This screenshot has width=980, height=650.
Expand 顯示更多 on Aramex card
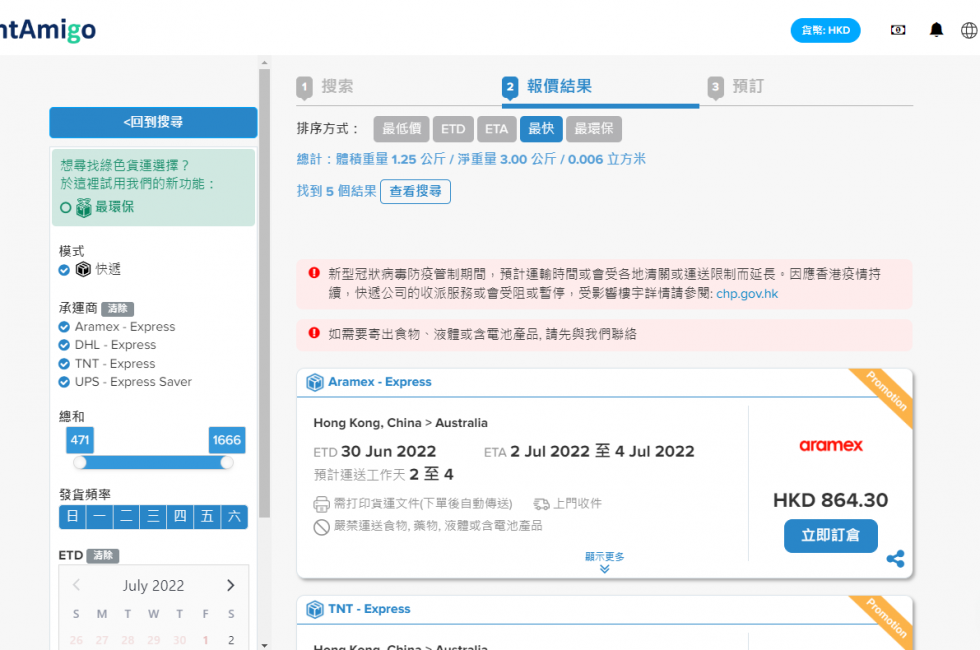click(604, 562)
